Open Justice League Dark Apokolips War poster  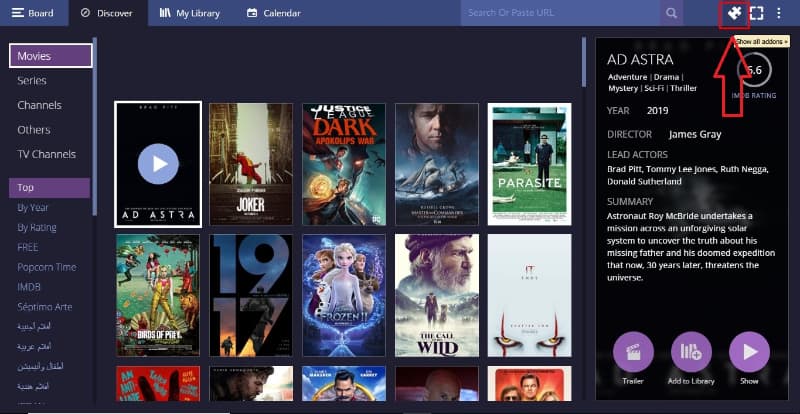click(x=344, y=164)
